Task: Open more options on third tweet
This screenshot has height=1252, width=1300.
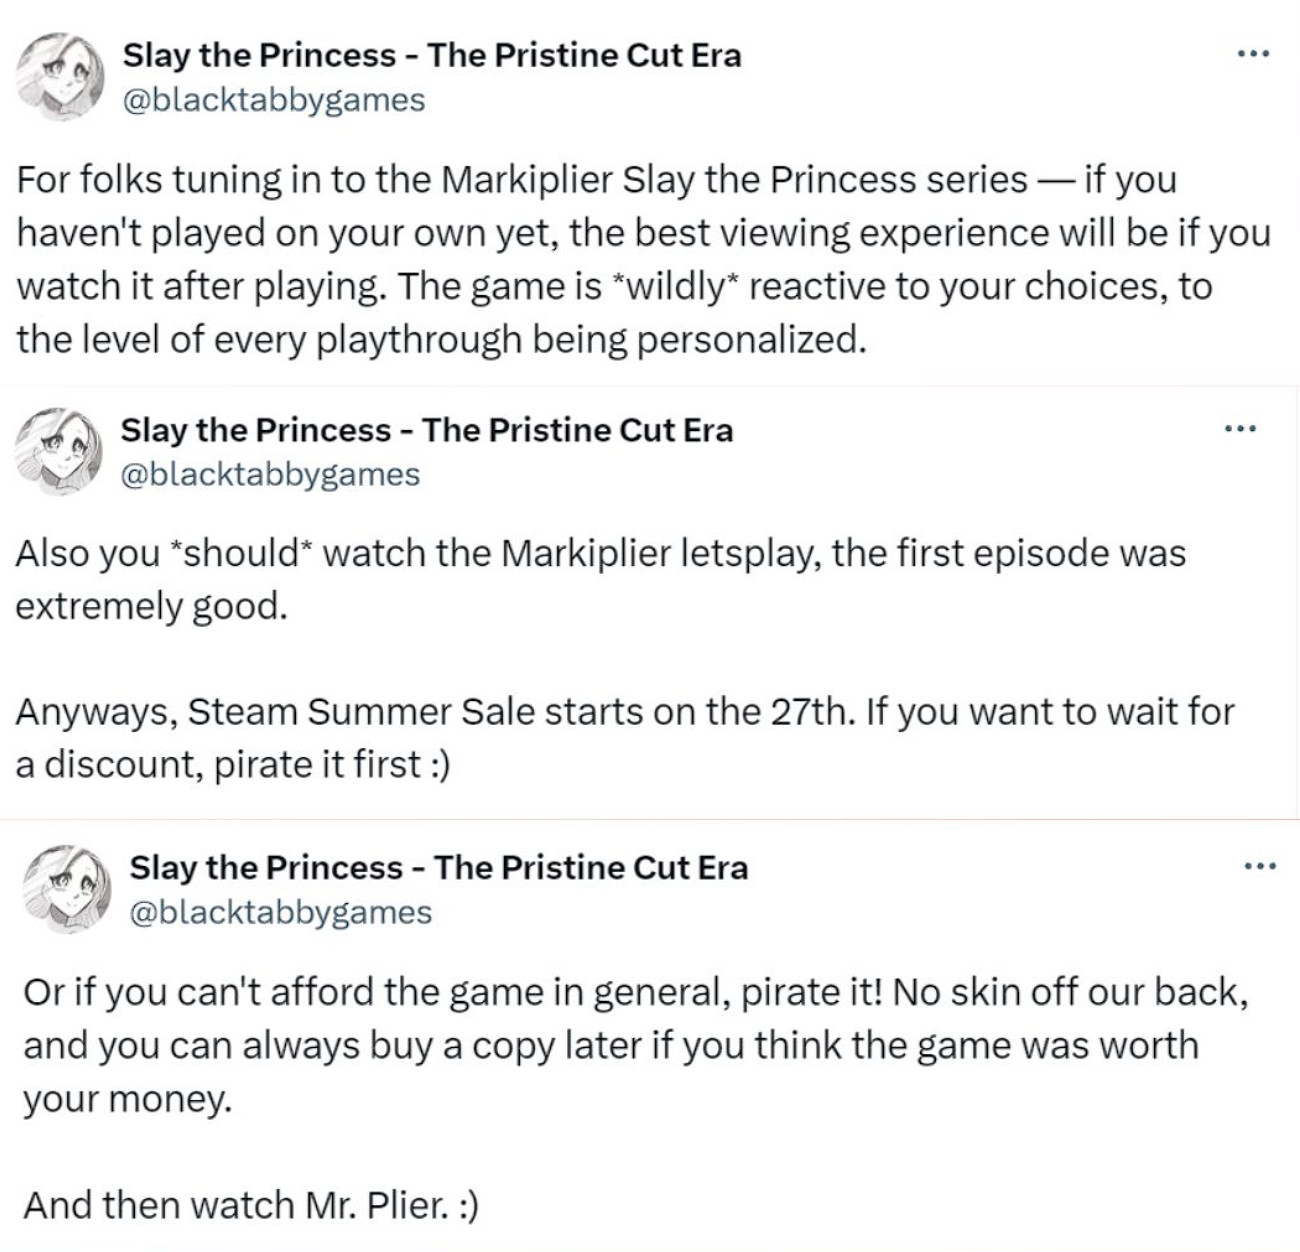Action: [x=1260, y=866]
